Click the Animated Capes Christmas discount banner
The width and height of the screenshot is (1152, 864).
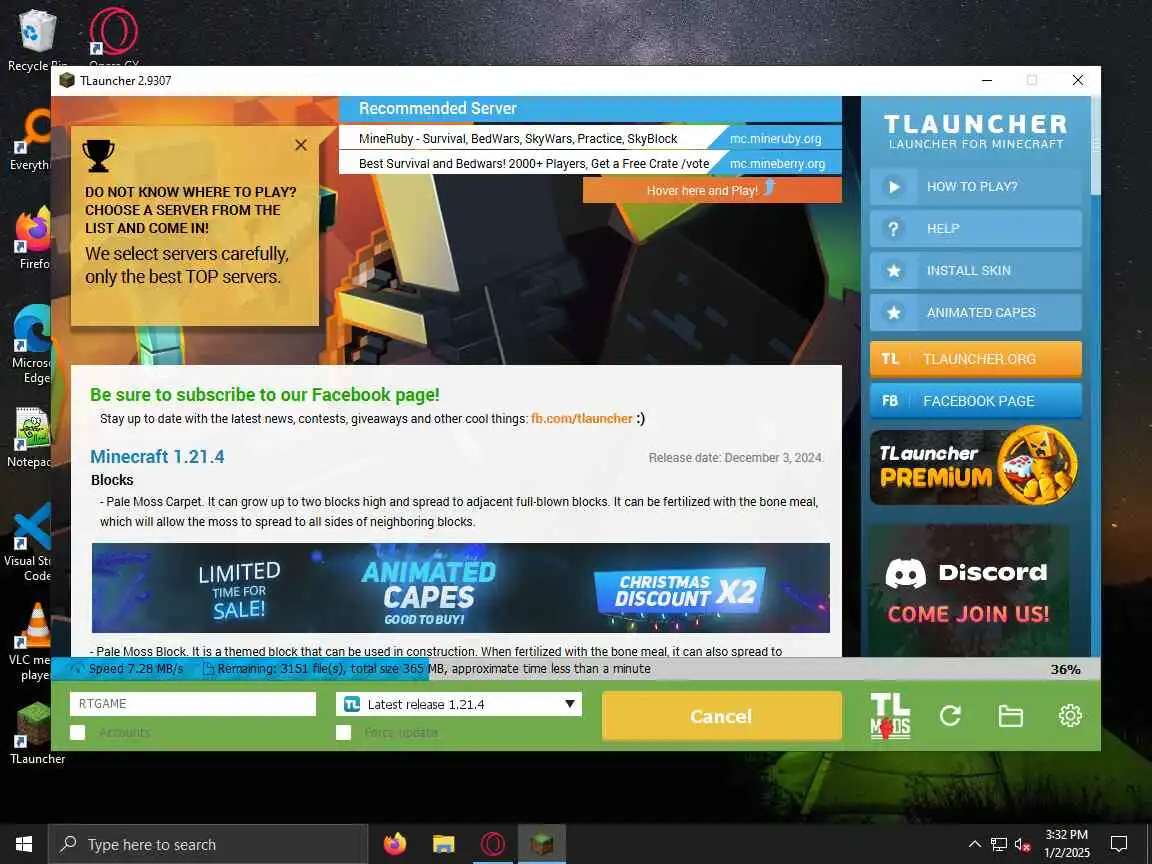click(461, 588)
